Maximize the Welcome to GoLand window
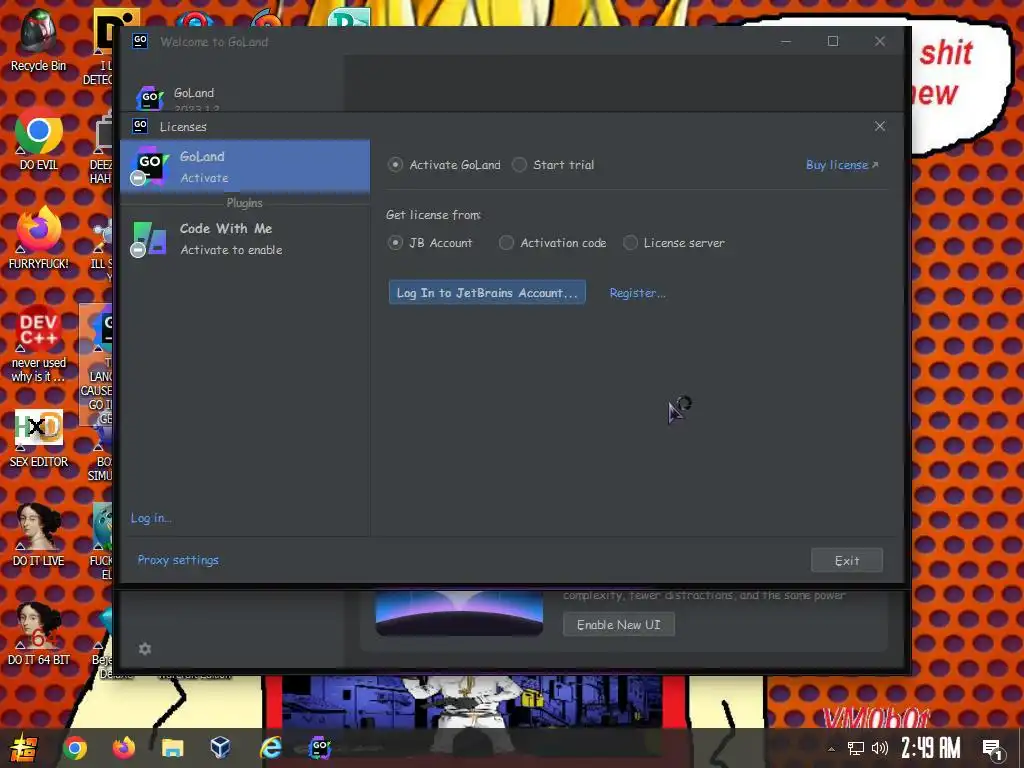 pyautogui.click(x=833, y=41)
